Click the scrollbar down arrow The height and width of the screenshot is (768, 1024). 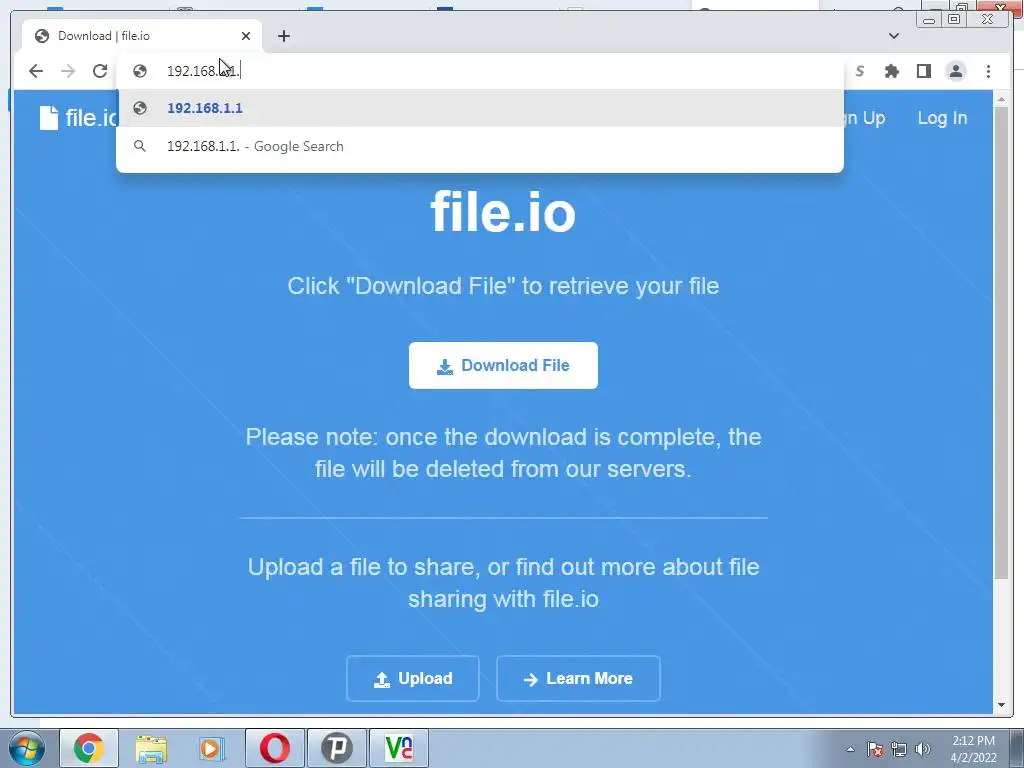tap(1001, 705)
